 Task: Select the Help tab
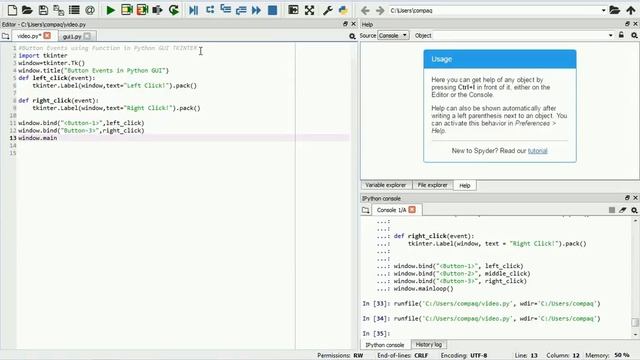pyautogui.click(x=464, y=185)
